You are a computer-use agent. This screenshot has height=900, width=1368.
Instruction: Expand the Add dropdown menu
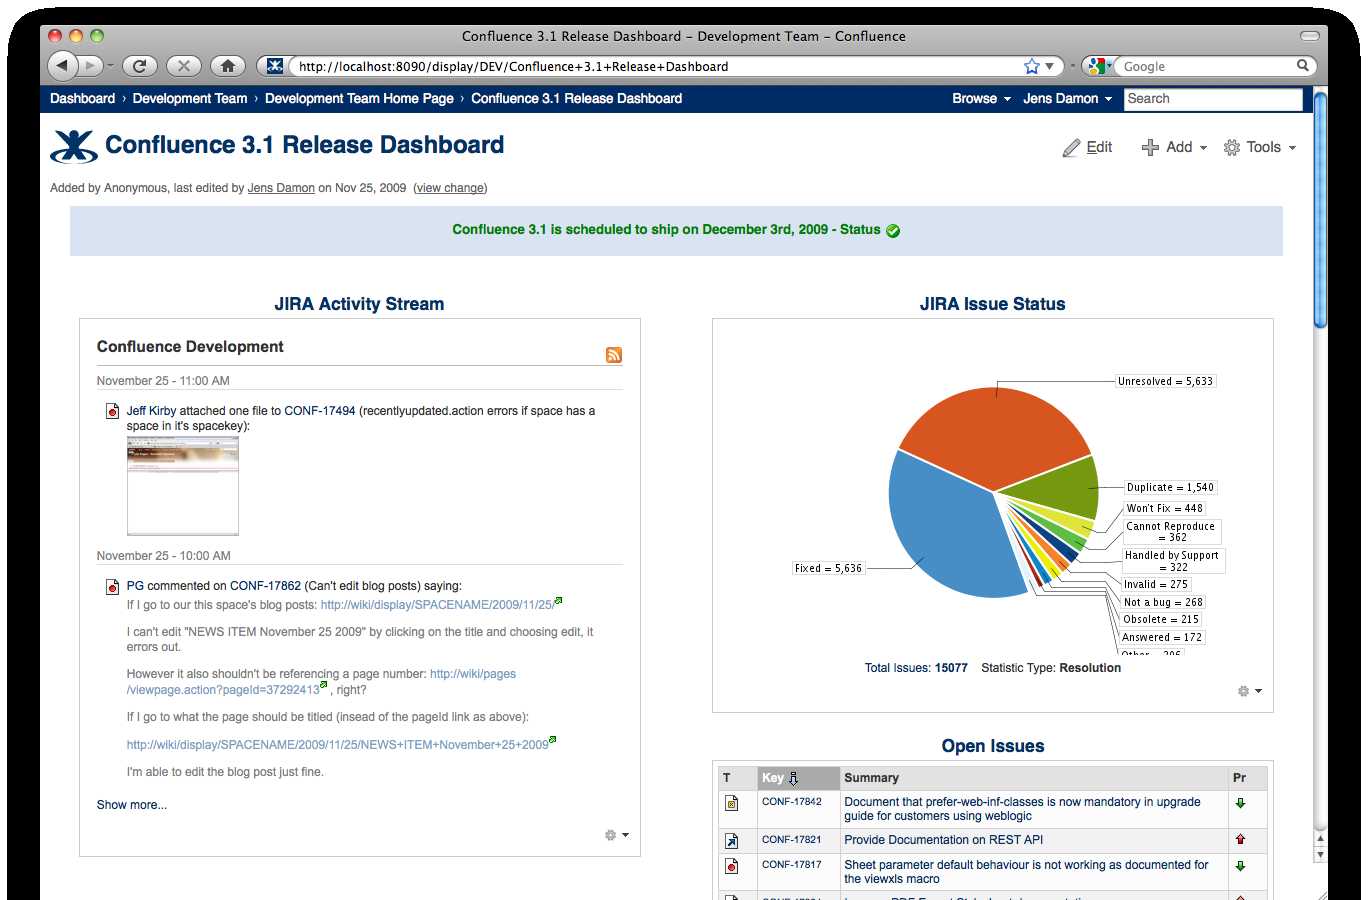(x=1175, y=147)
